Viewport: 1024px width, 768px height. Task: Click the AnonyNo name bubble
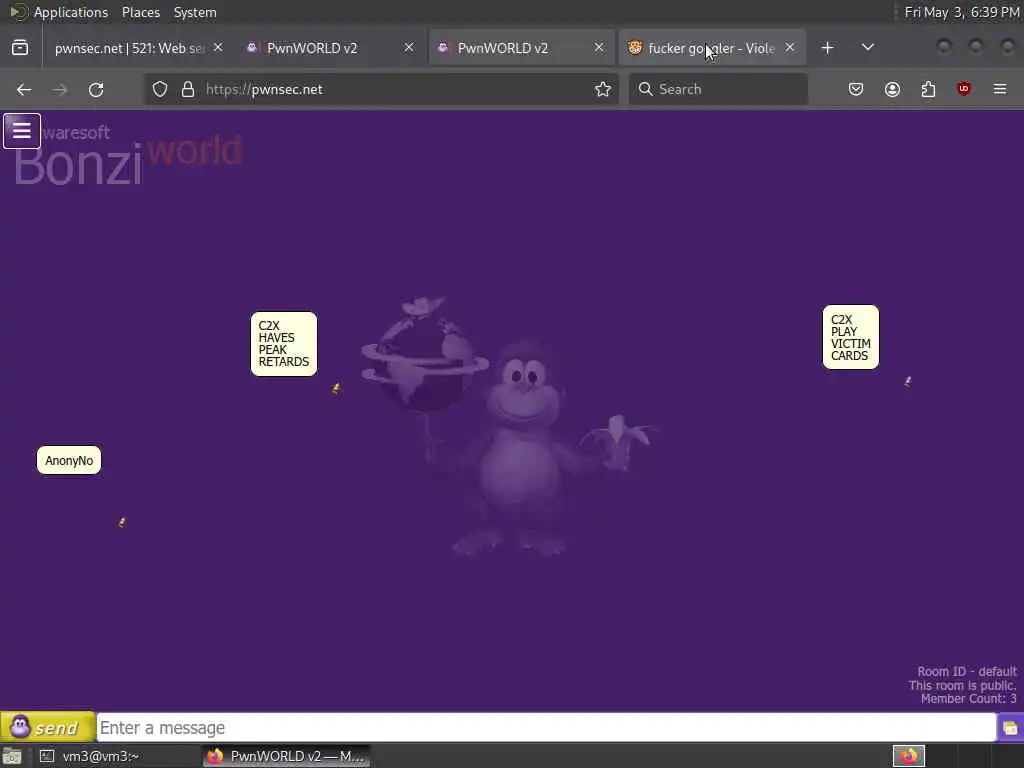pyautogui.click(x=69, y=460)
